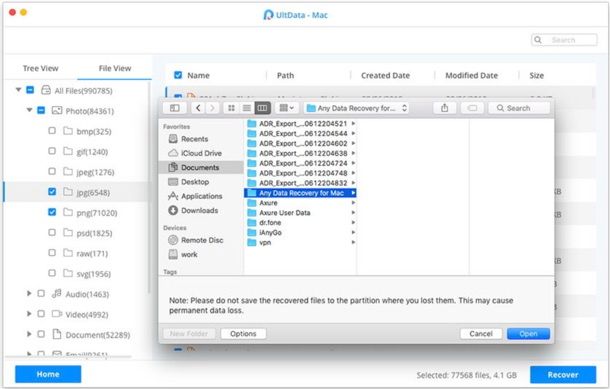
Task: Select the Axure folder
Action: tap(301, 203)
